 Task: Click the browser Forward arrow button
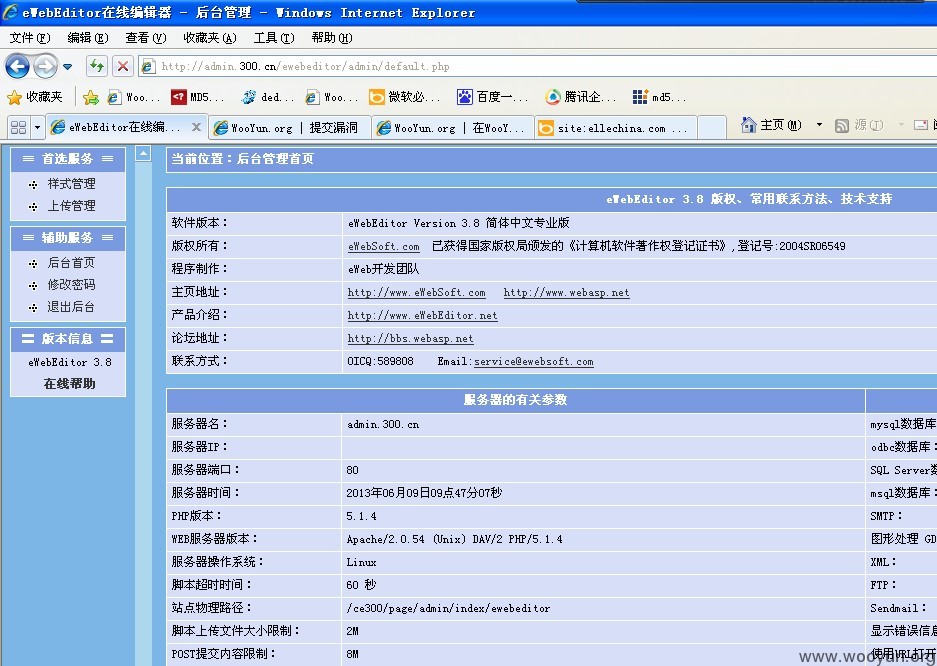[45, 66]
